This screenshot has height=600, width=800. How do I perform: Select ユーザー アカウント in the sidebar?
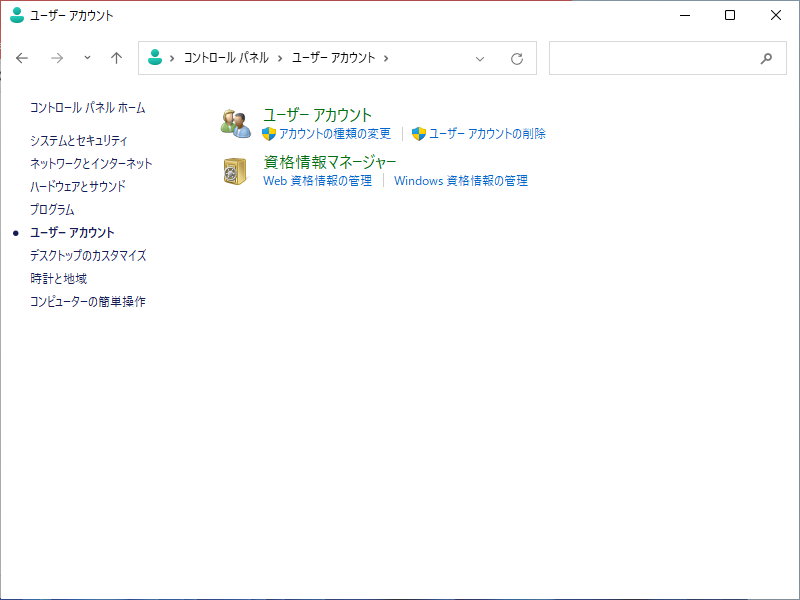click(72, 233)
